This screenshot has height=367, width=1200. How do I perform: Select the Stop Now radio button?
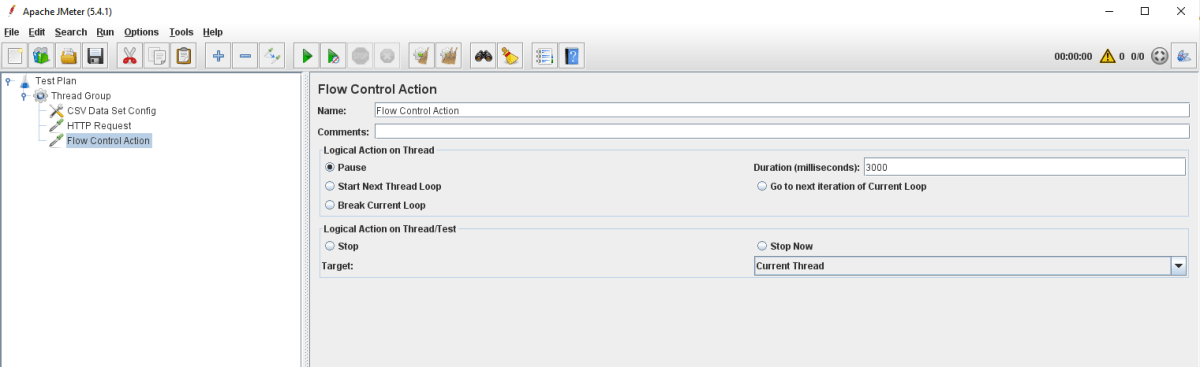coord(762,246)
